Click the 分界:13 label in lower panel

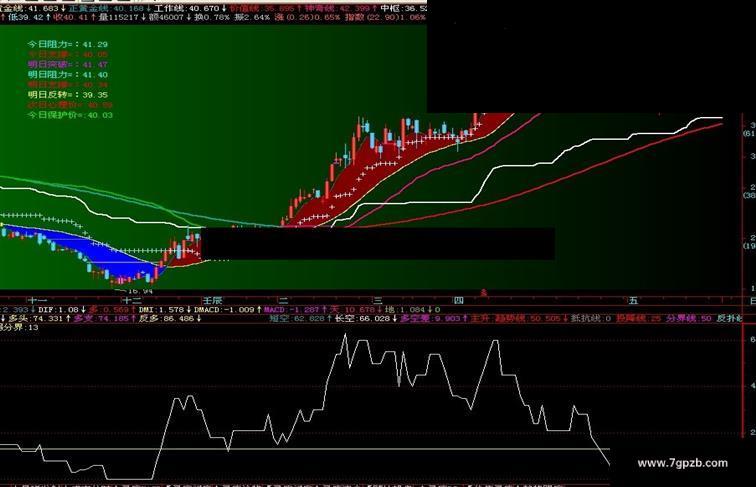point(19,327)
